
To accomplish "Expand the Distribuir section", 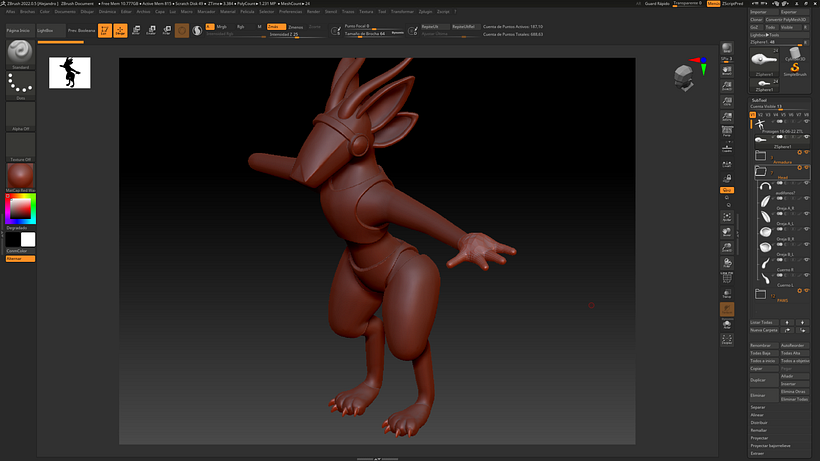I will pos(759,423).
